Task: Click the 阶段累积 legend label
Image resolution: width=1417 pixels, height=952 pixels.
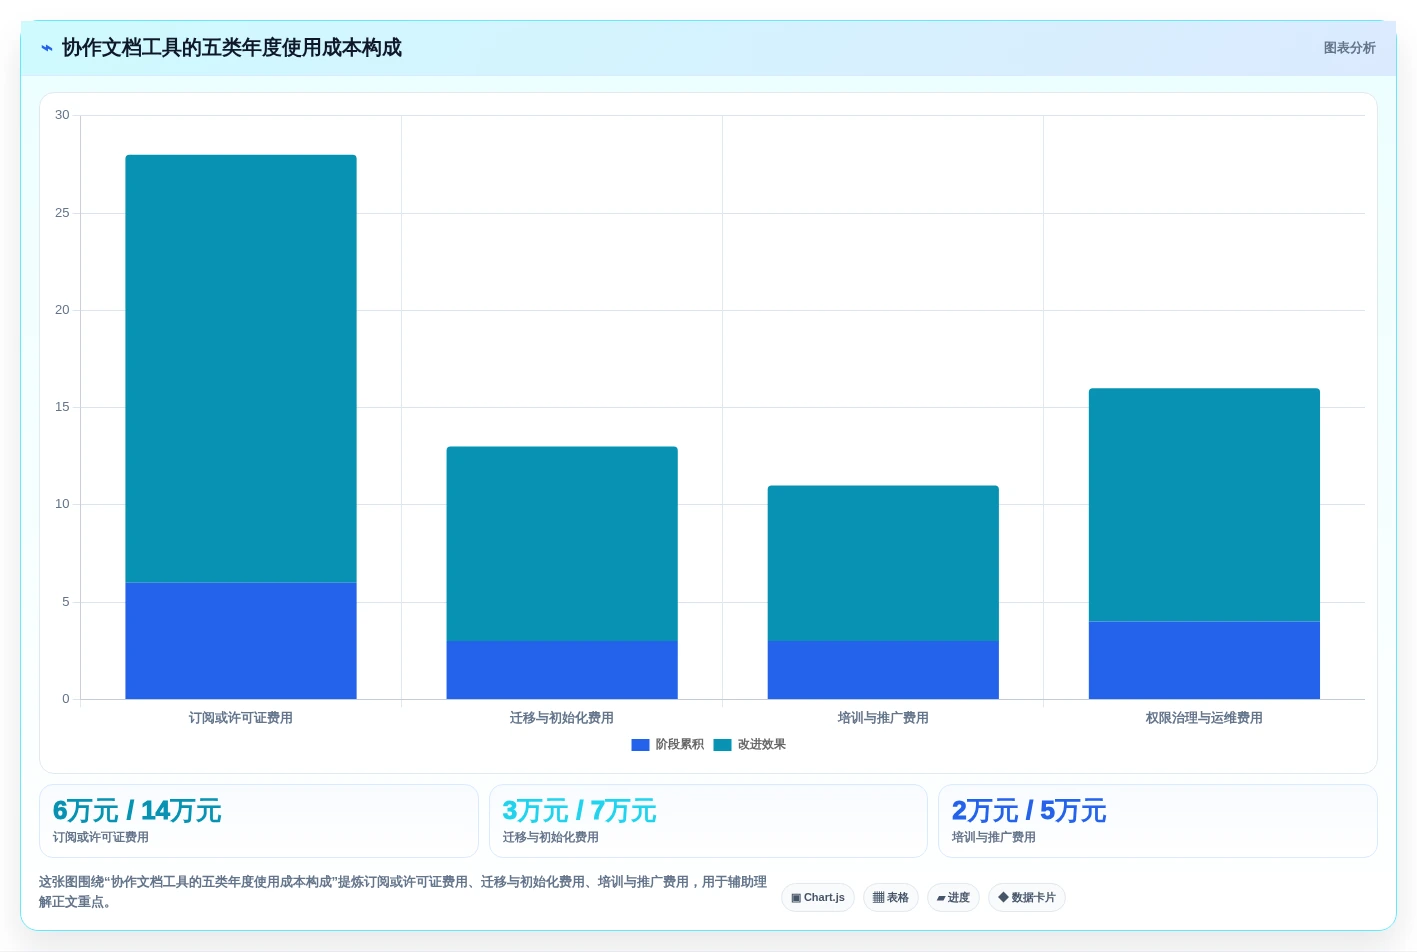Action: pos(680,745)
